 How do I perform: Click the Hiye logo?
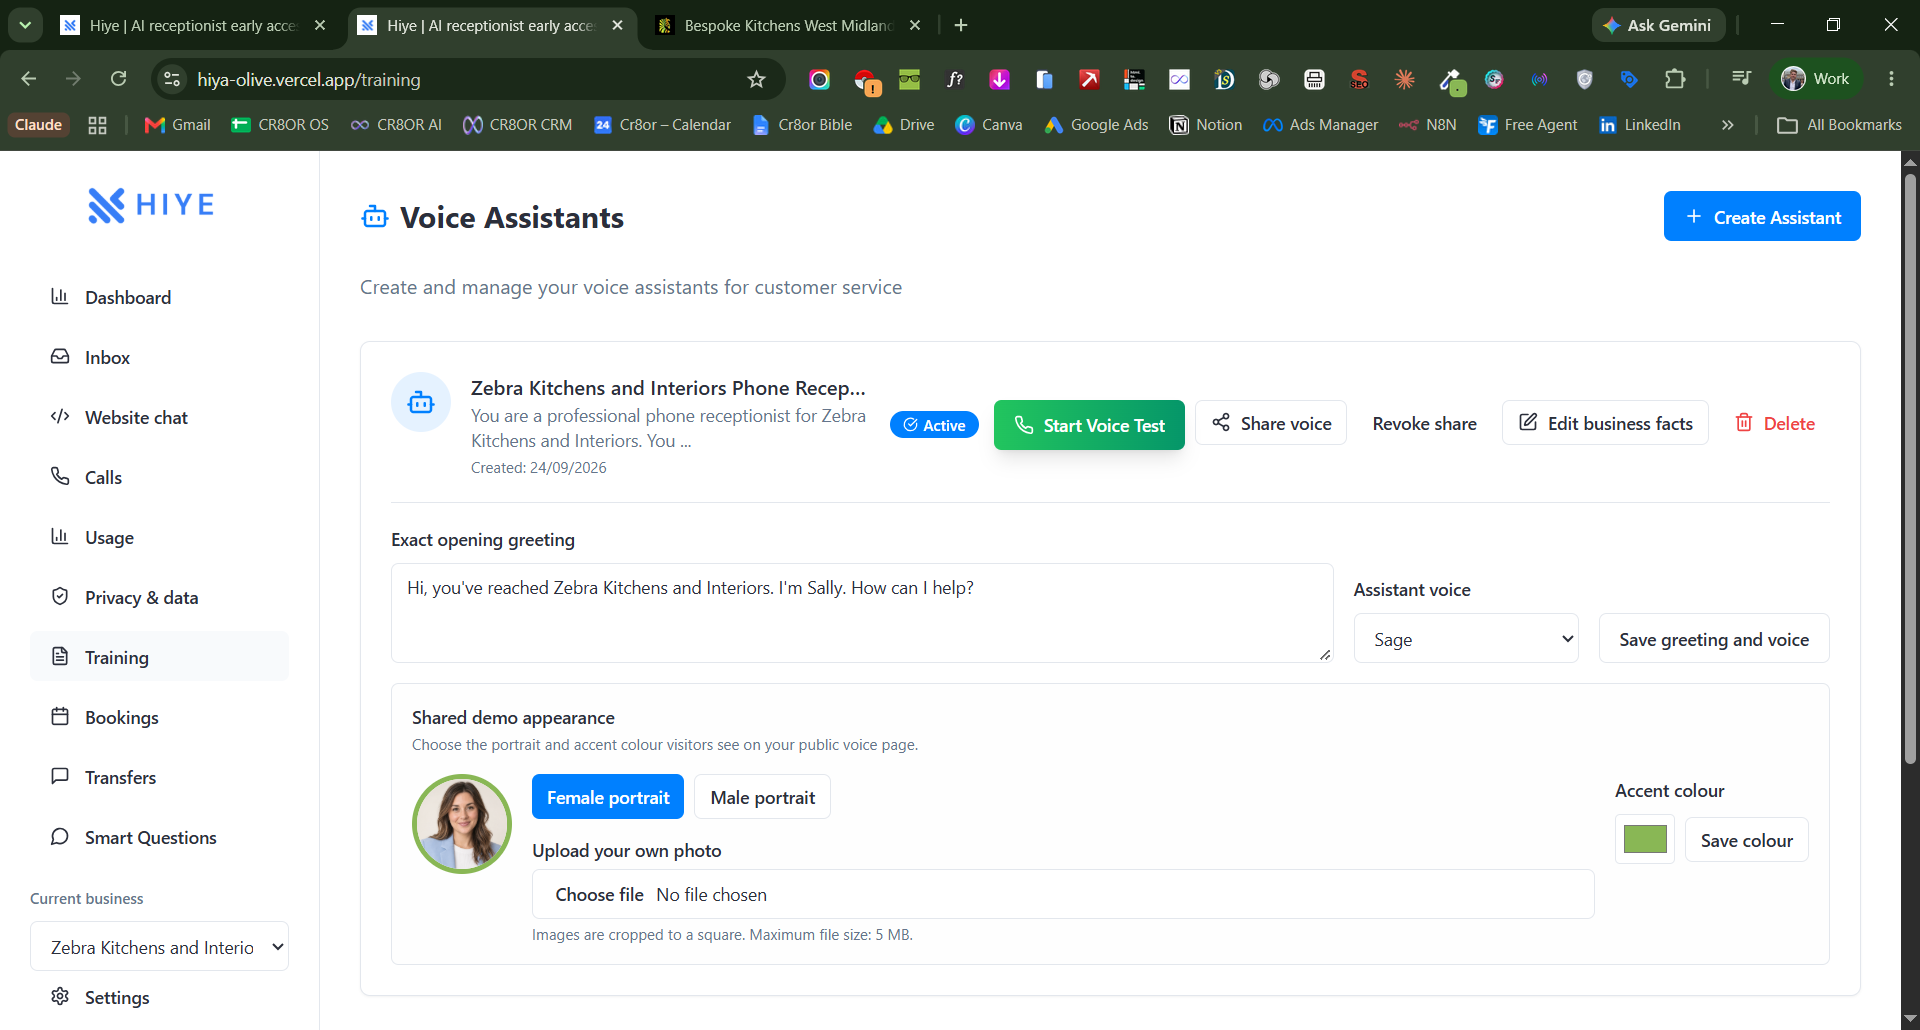pos(151,205)
